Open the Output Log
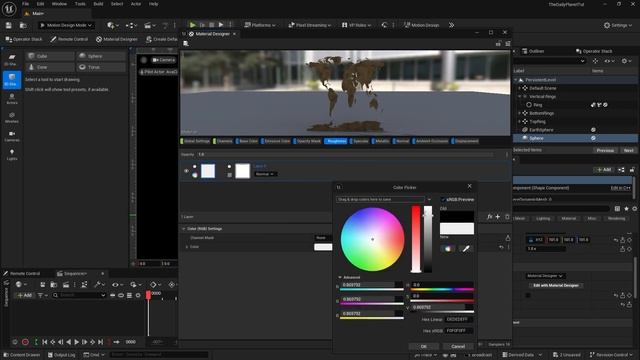640x360 pixels. click(62, 355)
